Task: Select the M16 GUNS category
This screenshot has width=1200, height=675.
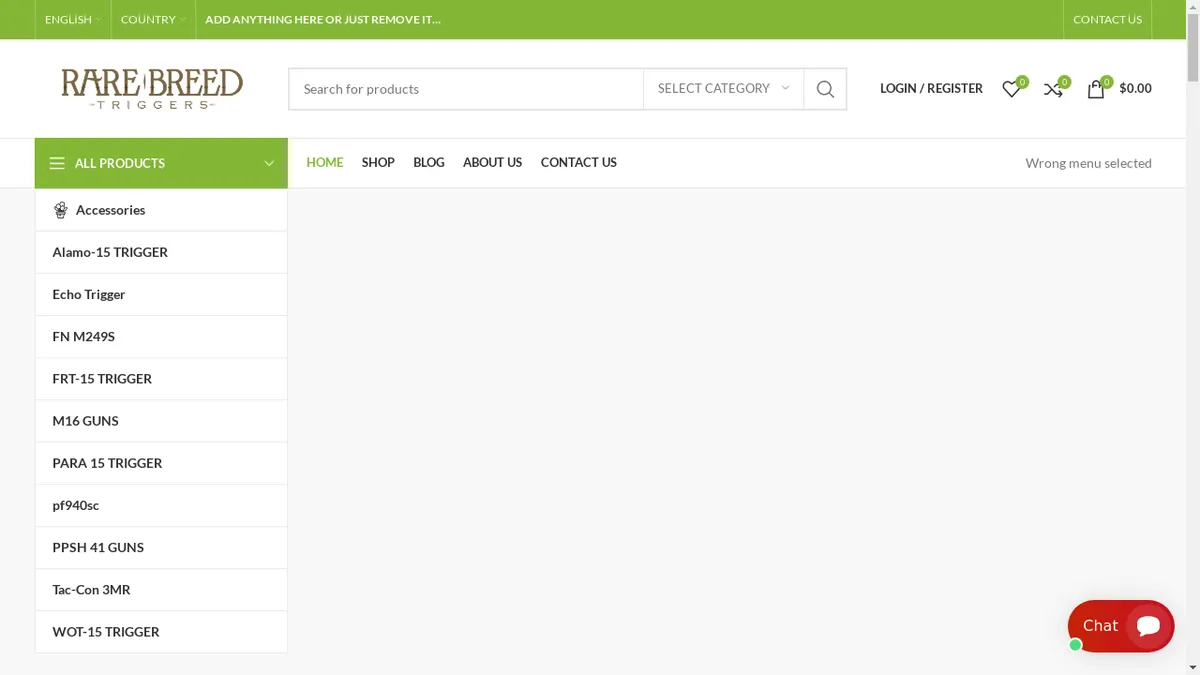Action: tap(161, 421)
